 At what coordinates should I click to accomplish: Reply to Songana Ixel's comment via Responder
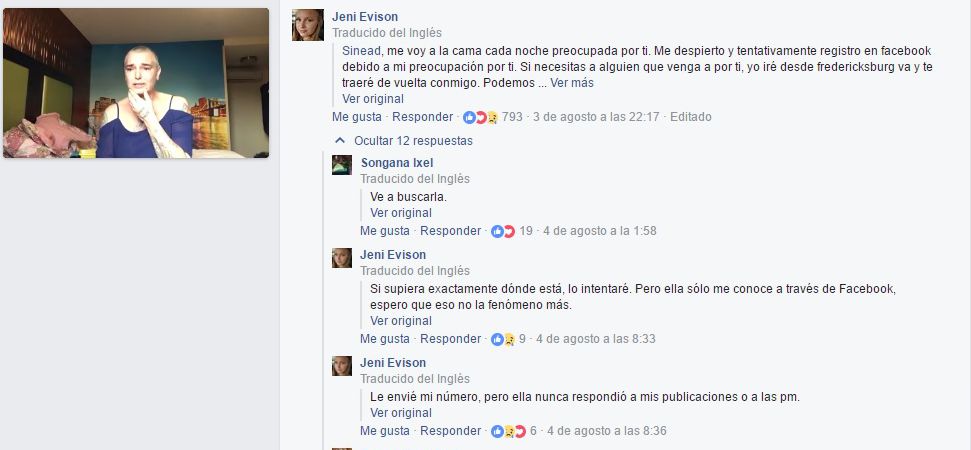pyautogui.click(x=450, y=231)
